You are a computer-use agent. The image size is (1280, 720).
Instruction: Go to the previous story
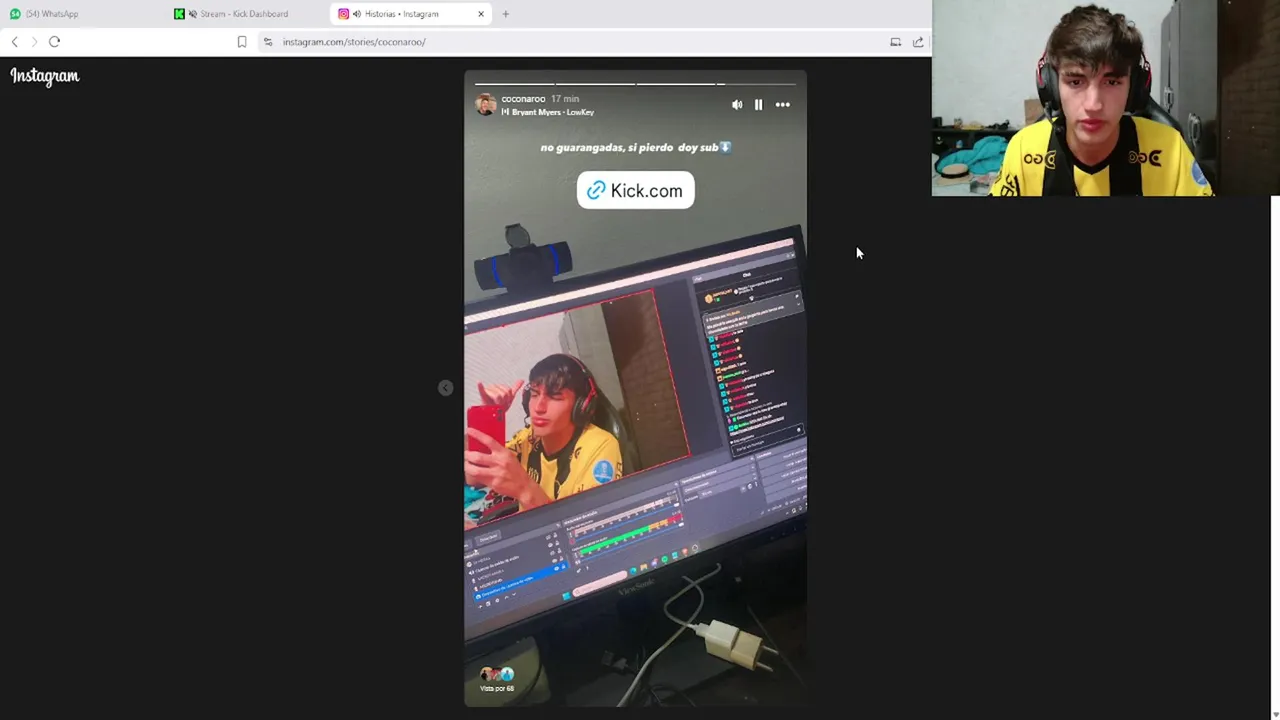coord(445,388)
